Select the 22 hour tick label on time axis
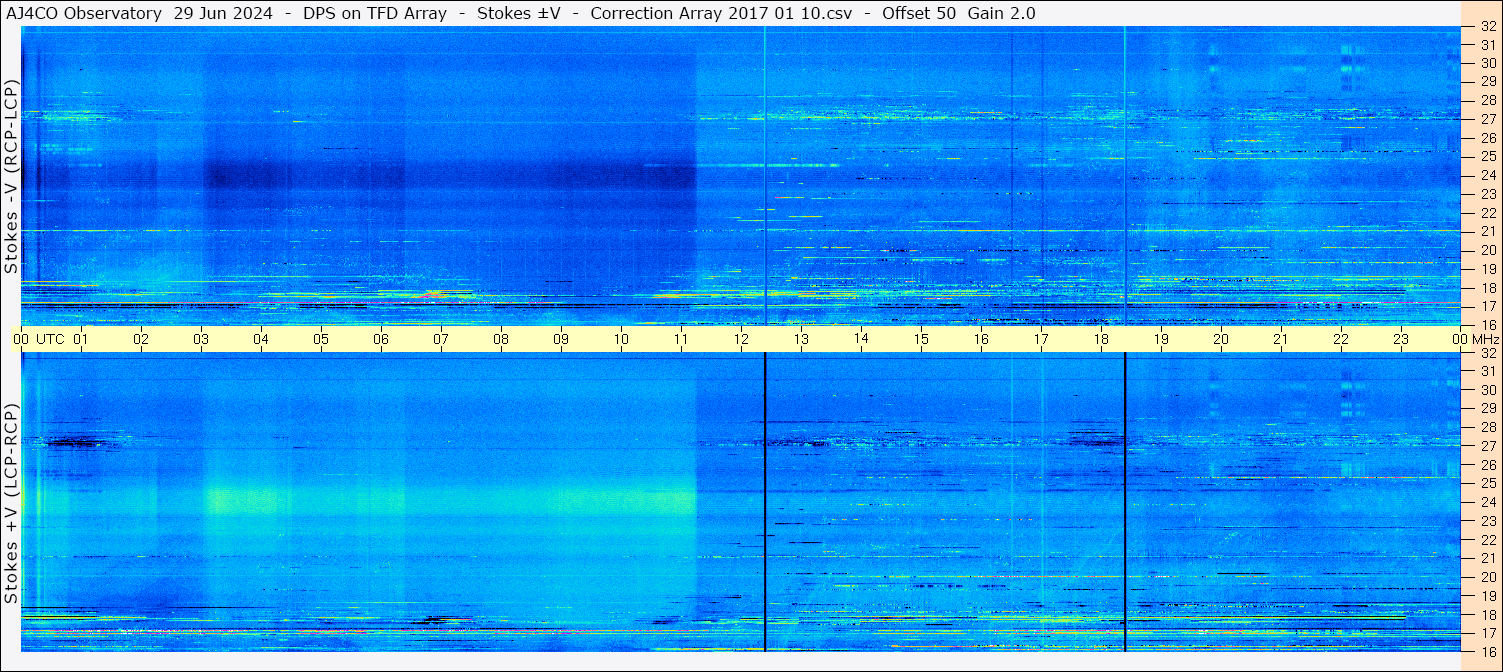Image resolution: width=1503 pixels, height=672 pixels. point(1341,339)
